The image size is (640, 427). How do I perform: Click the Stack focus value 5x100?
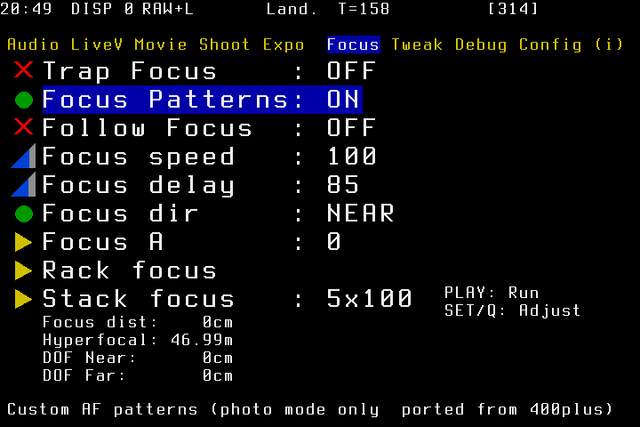tap(369, 299)
